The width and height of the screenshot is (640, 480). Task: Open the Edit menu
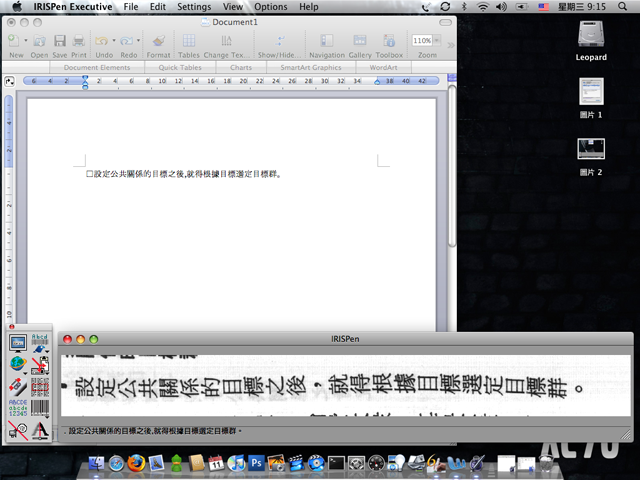158,7
